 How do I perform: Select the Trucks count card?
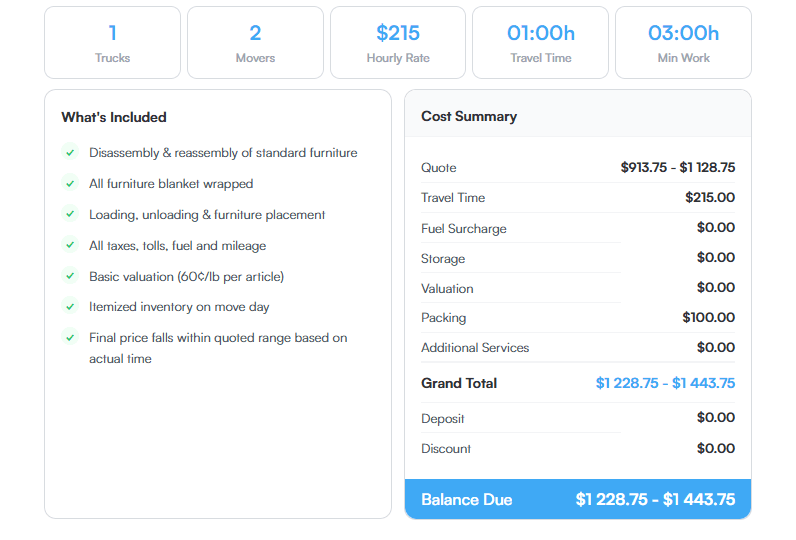click(112, 42)
